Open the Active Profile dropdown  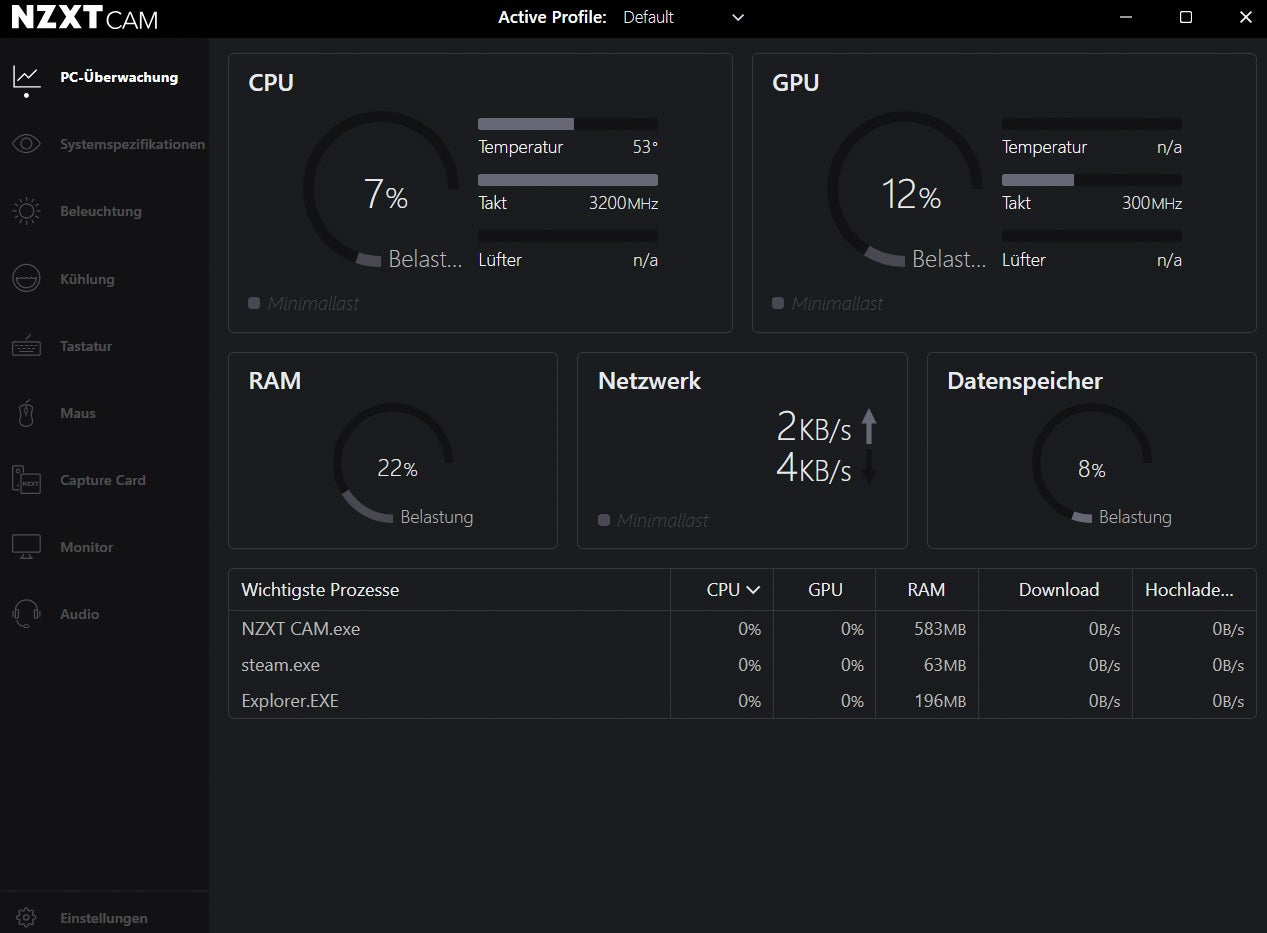684,17
